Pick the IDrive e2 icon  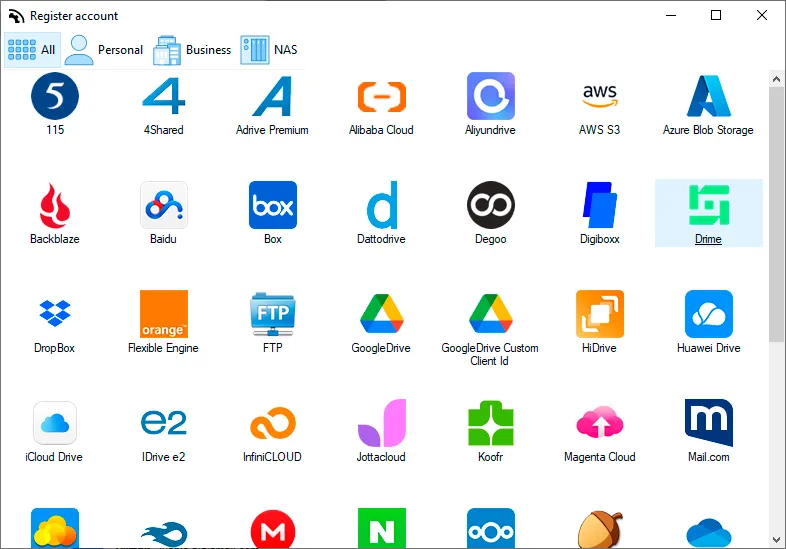[x=163, y=423]
